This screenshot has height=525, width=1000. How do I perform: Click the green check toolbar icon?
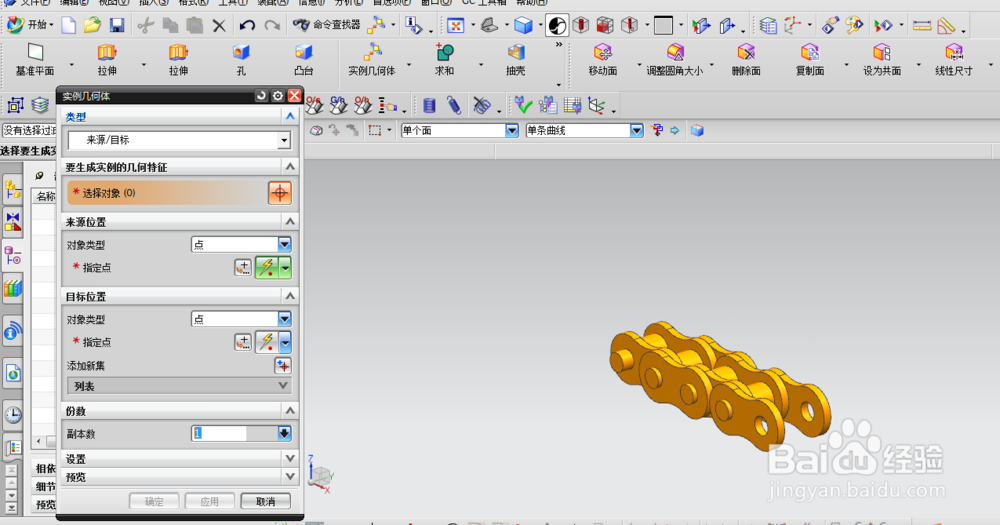click(x=523, y=105)
